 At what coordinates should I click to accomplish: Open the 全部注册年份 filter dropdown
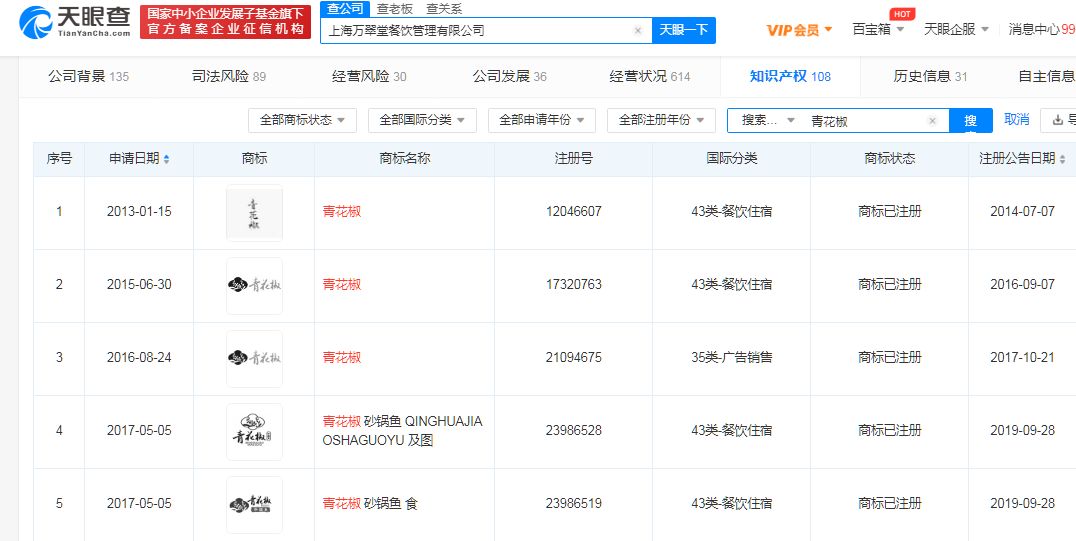662,120
